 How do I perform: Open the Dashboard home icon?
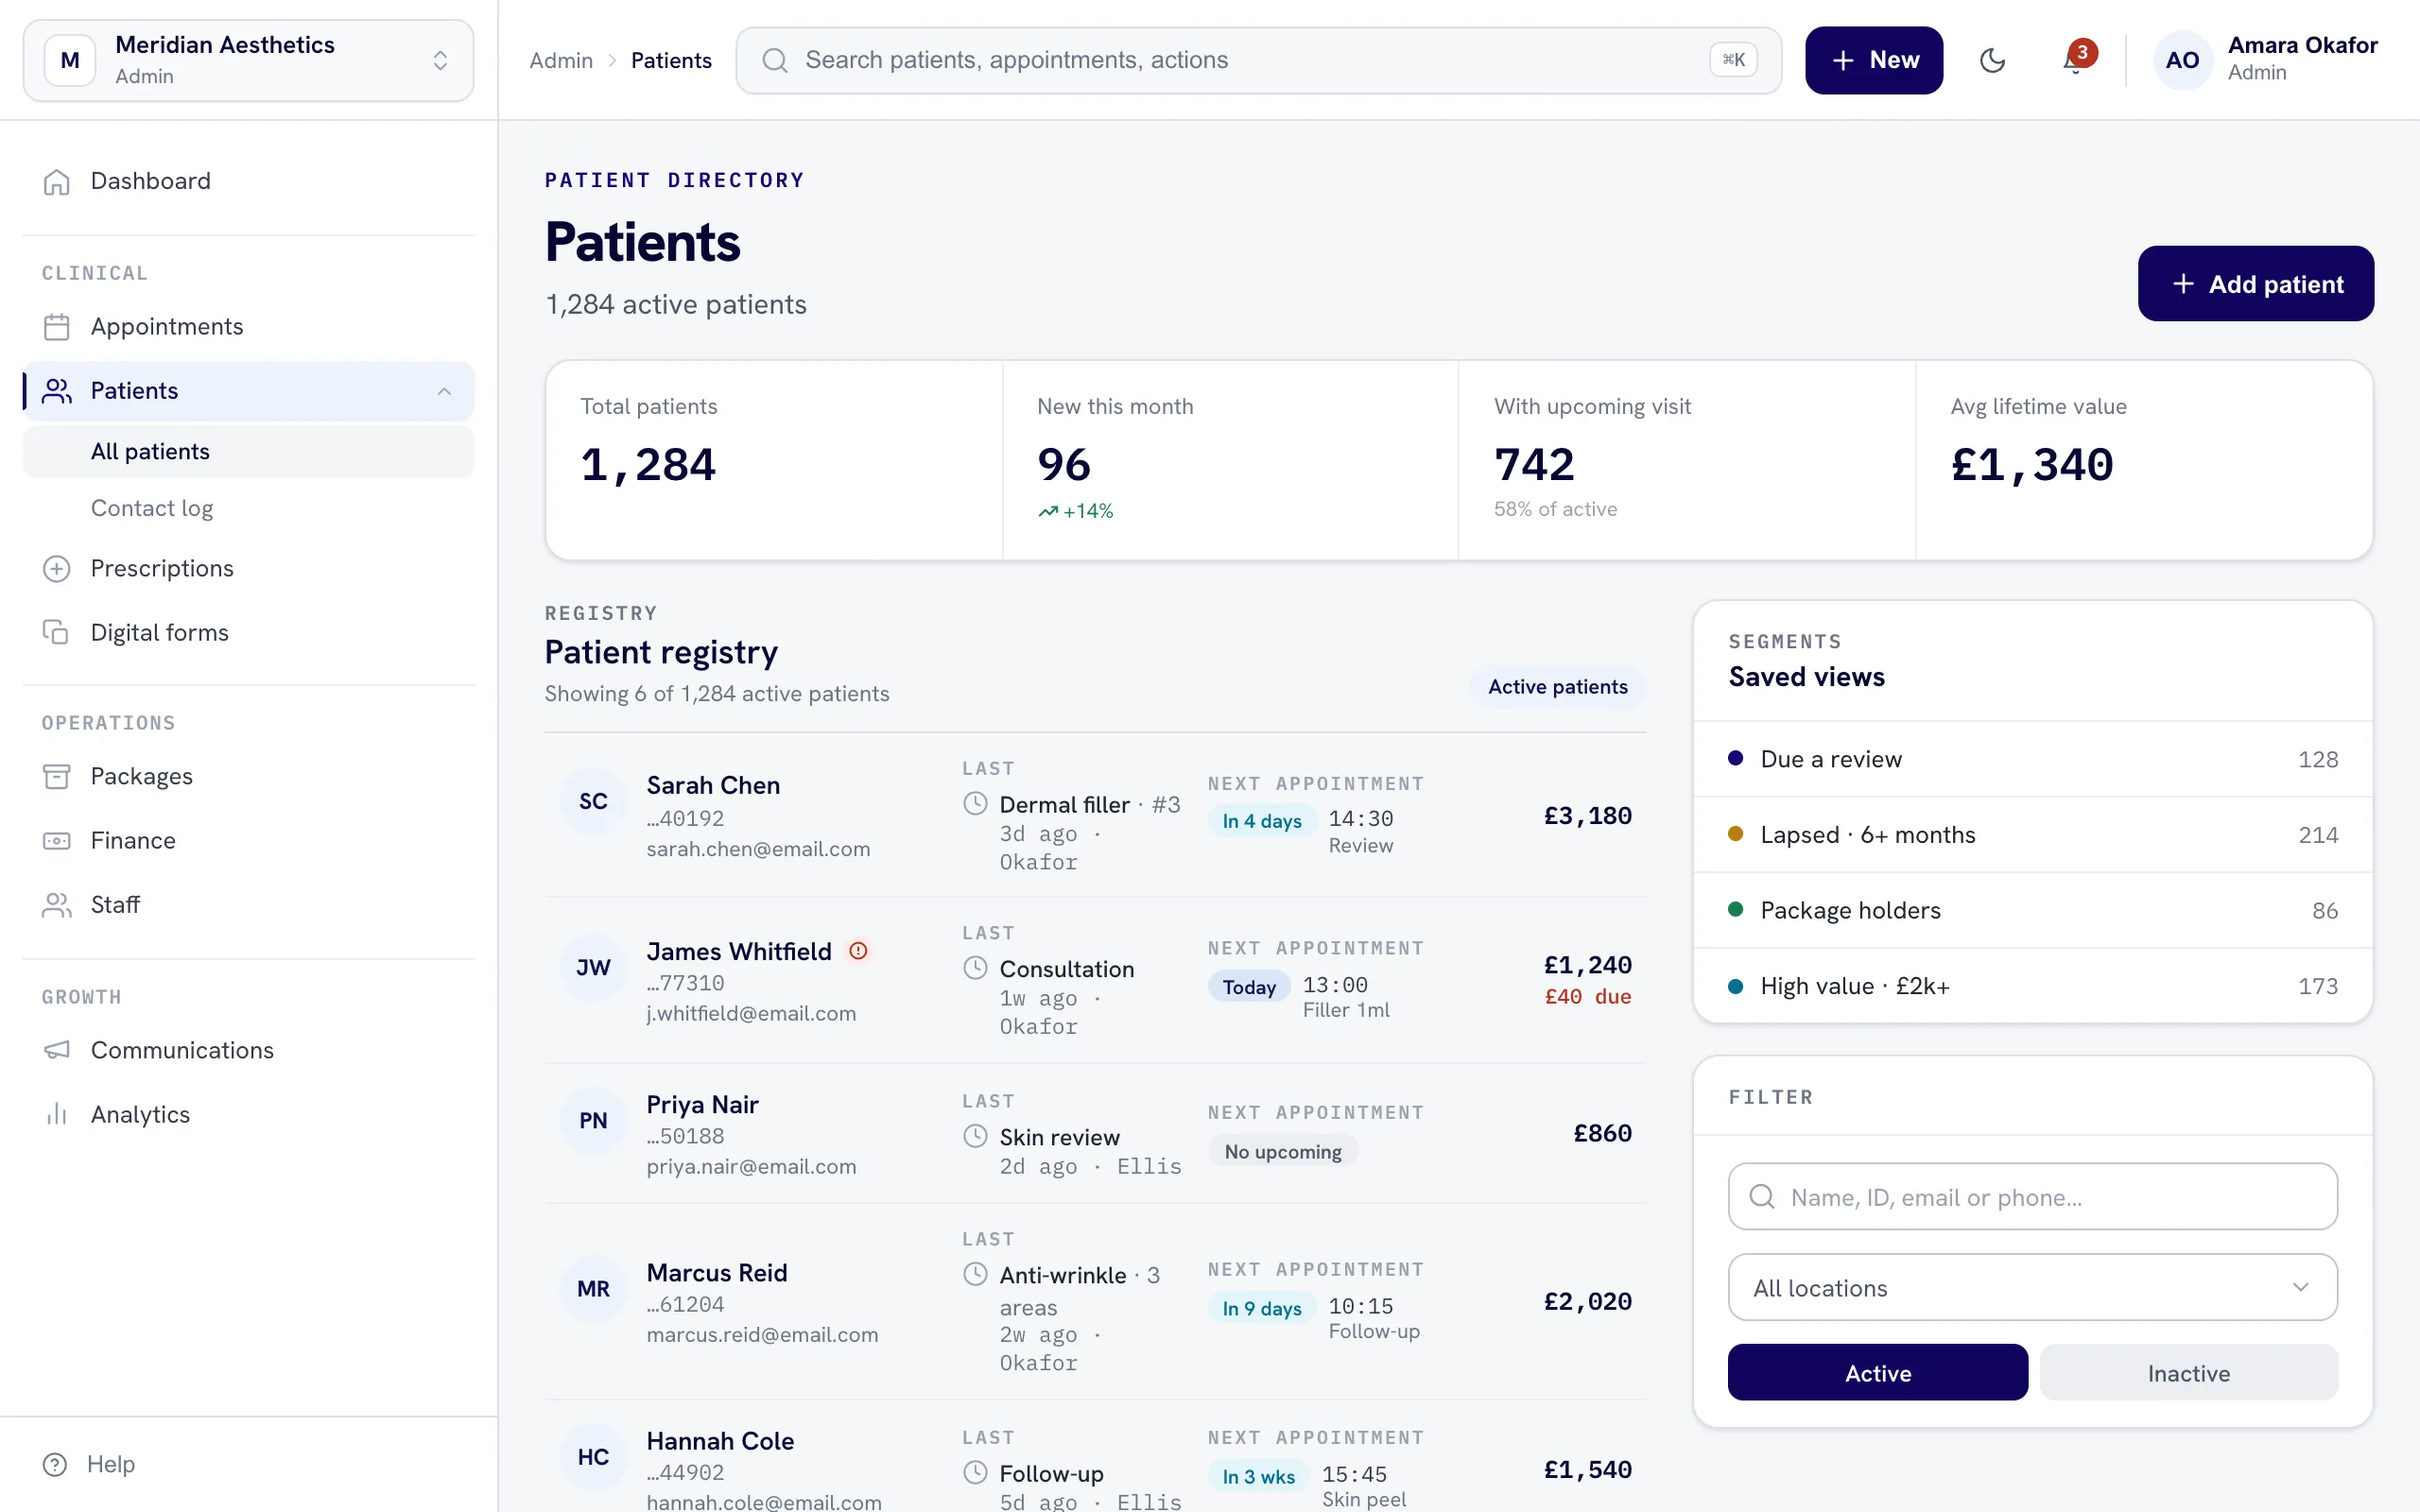57,181
